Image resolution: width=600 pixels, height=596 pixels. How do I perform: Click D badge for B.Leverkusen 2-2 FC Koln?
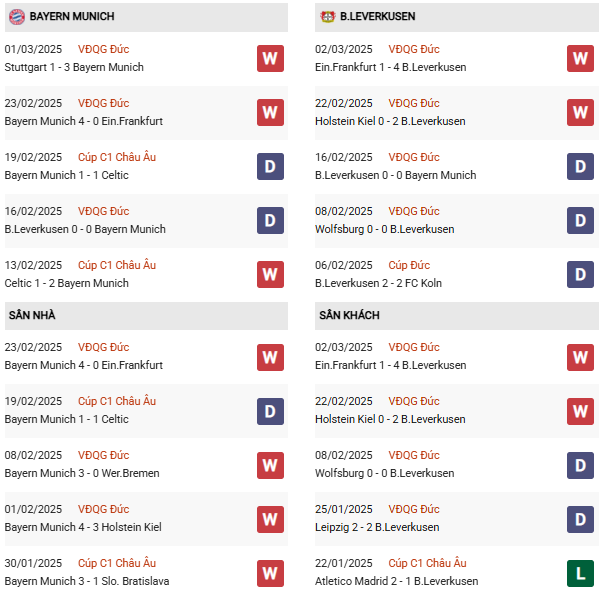pyautogui.click(x=580, y=274)
